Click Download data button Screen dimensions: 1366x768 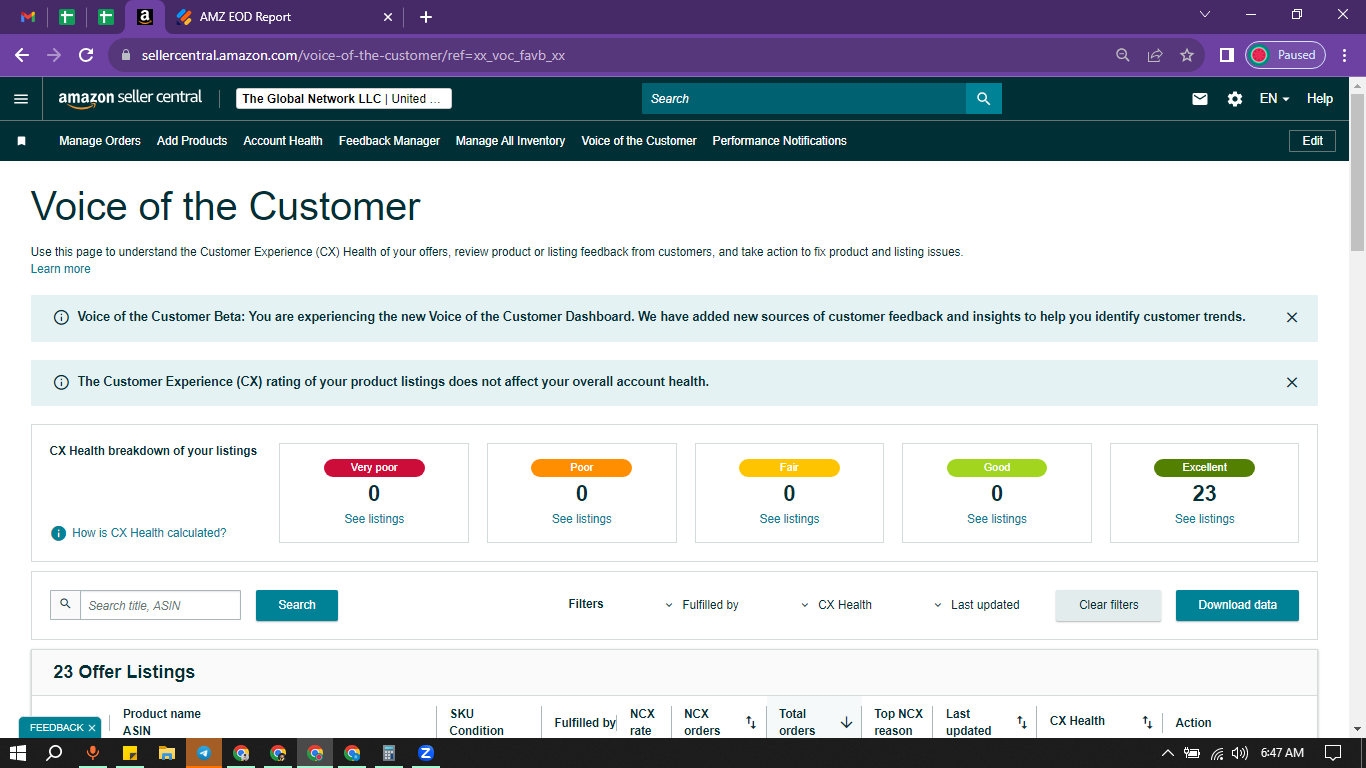pyautogui.click(x=1237, y=605)
